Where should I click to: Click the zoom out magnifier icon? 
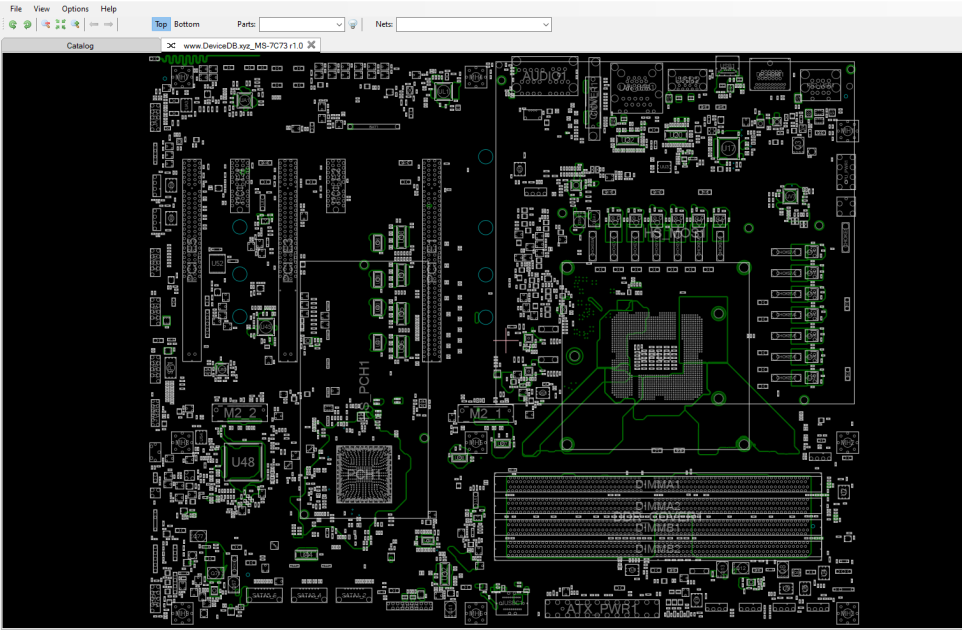pyautogui.click(x=45, y=25)
